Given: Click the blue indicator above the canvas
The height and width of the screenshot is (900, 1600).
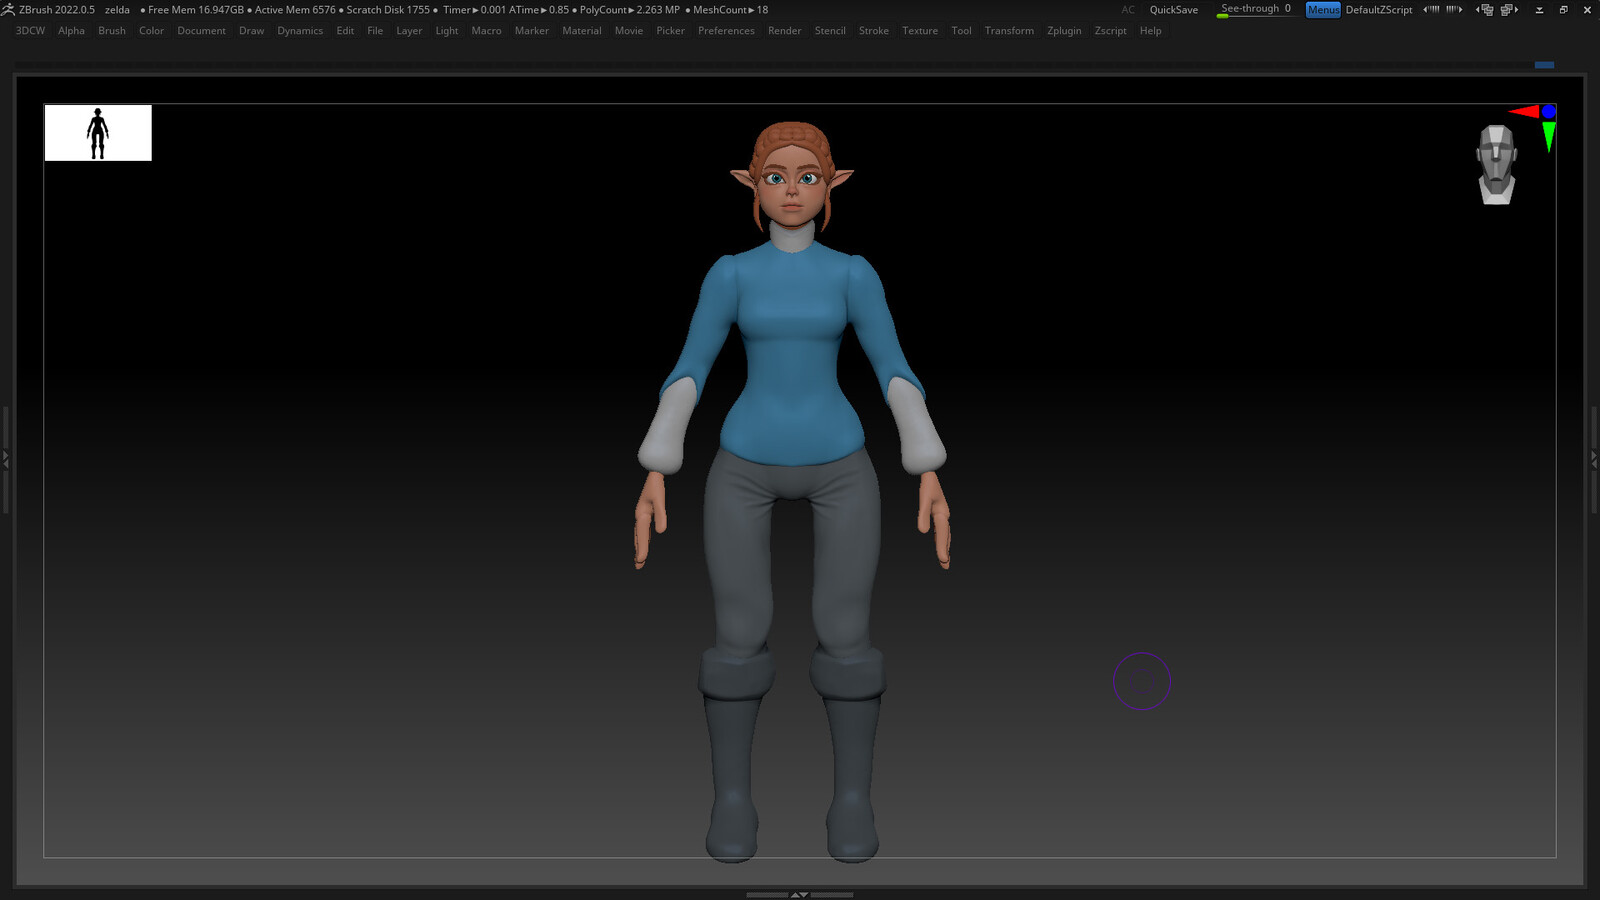Looking at the screenshot, I should [1544, 64].
